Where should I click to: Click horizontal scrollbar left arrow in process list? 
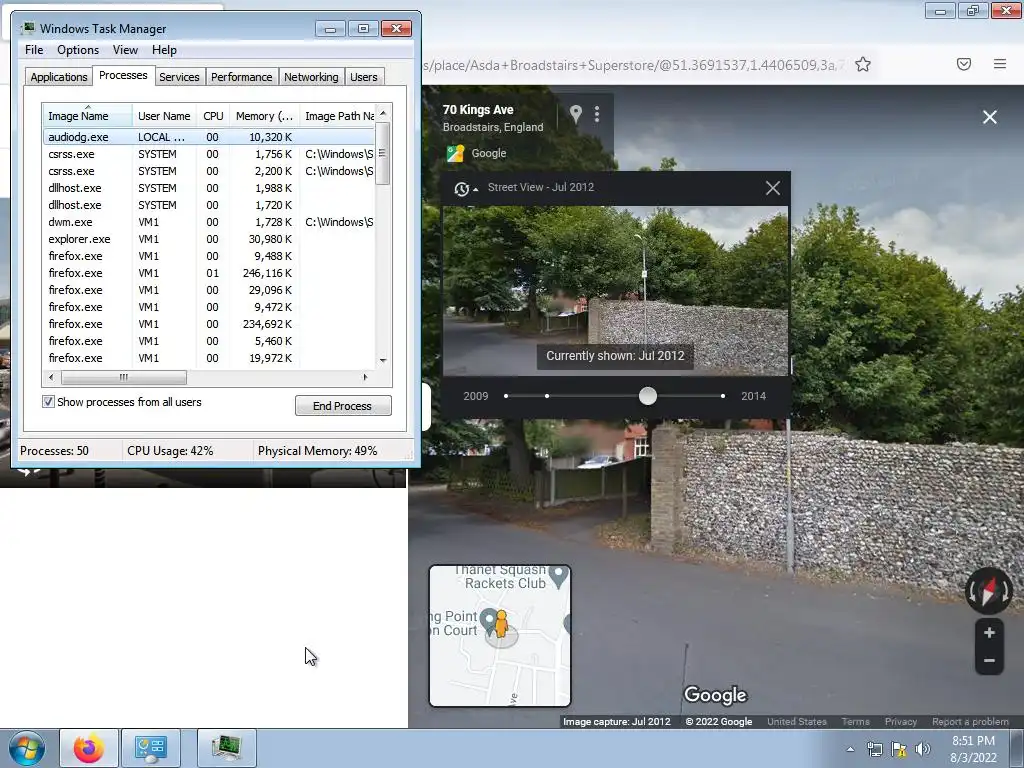pyautogui.click(x=51, y=377)
